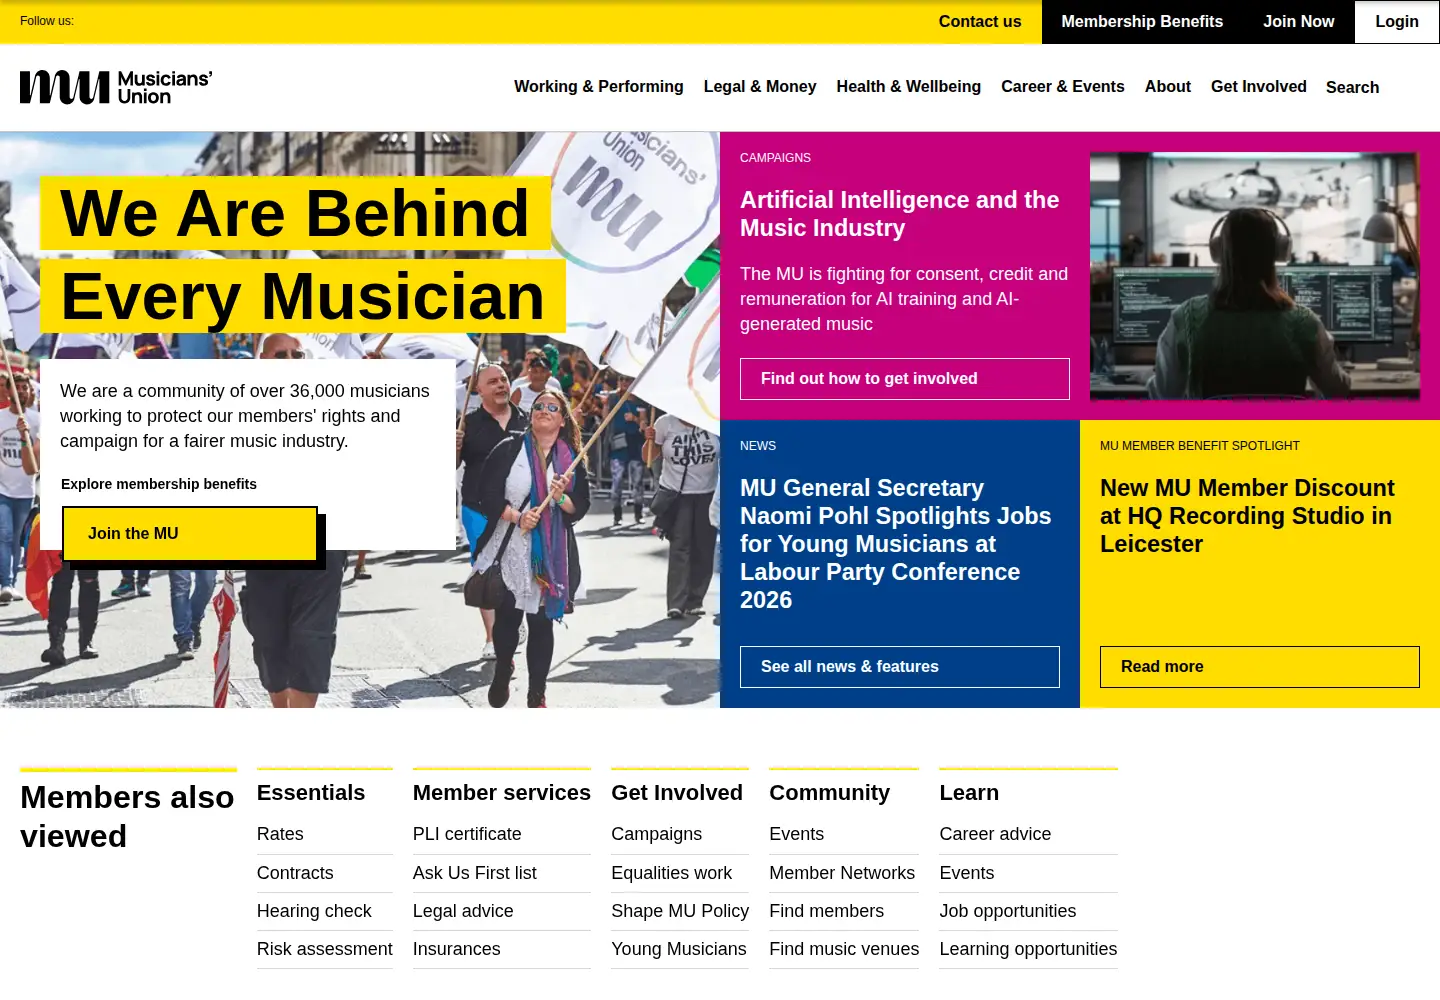Click Search in the navigation
This screenshot has height=1000, width=1440.
point(1352,88)
